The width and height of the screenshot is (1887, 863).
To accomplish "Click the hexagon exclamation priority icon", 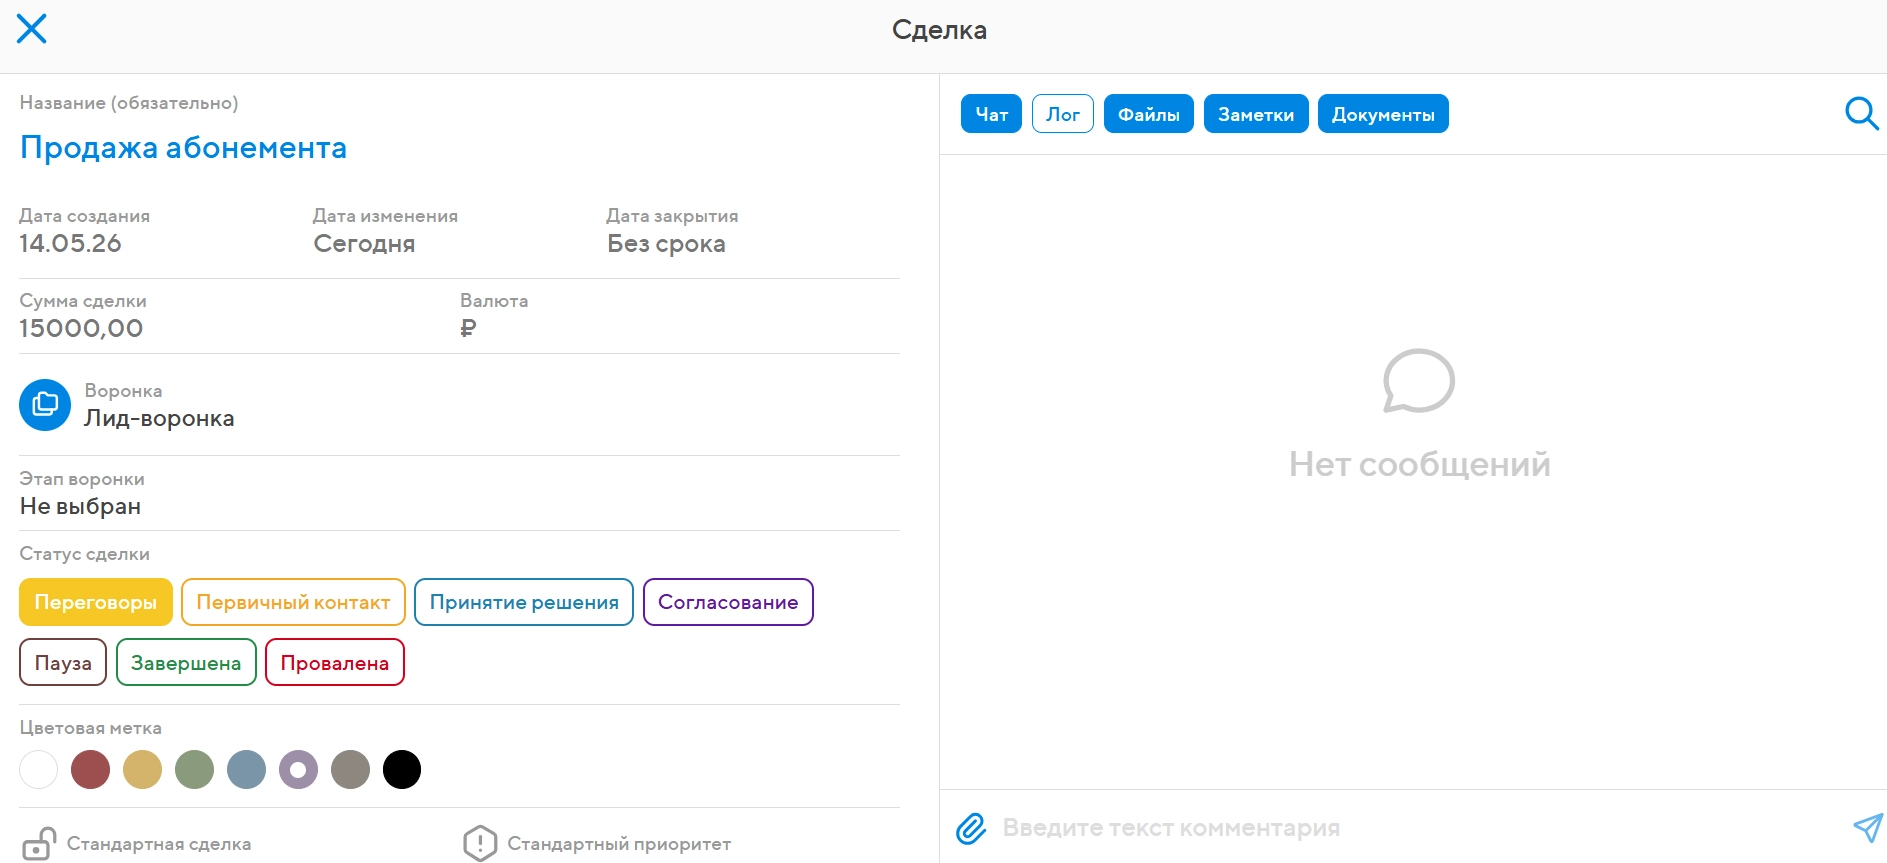I will (x=480, y=843).
